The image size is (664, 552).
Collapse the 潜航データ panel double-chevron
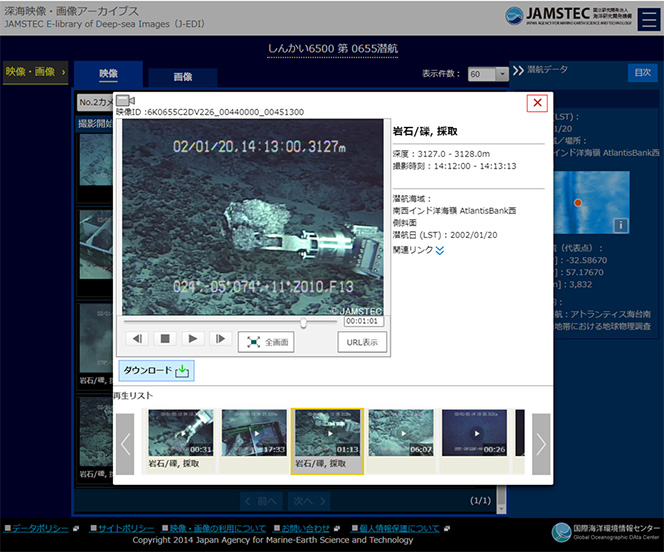pyautogui.click(x=518, y=70)
